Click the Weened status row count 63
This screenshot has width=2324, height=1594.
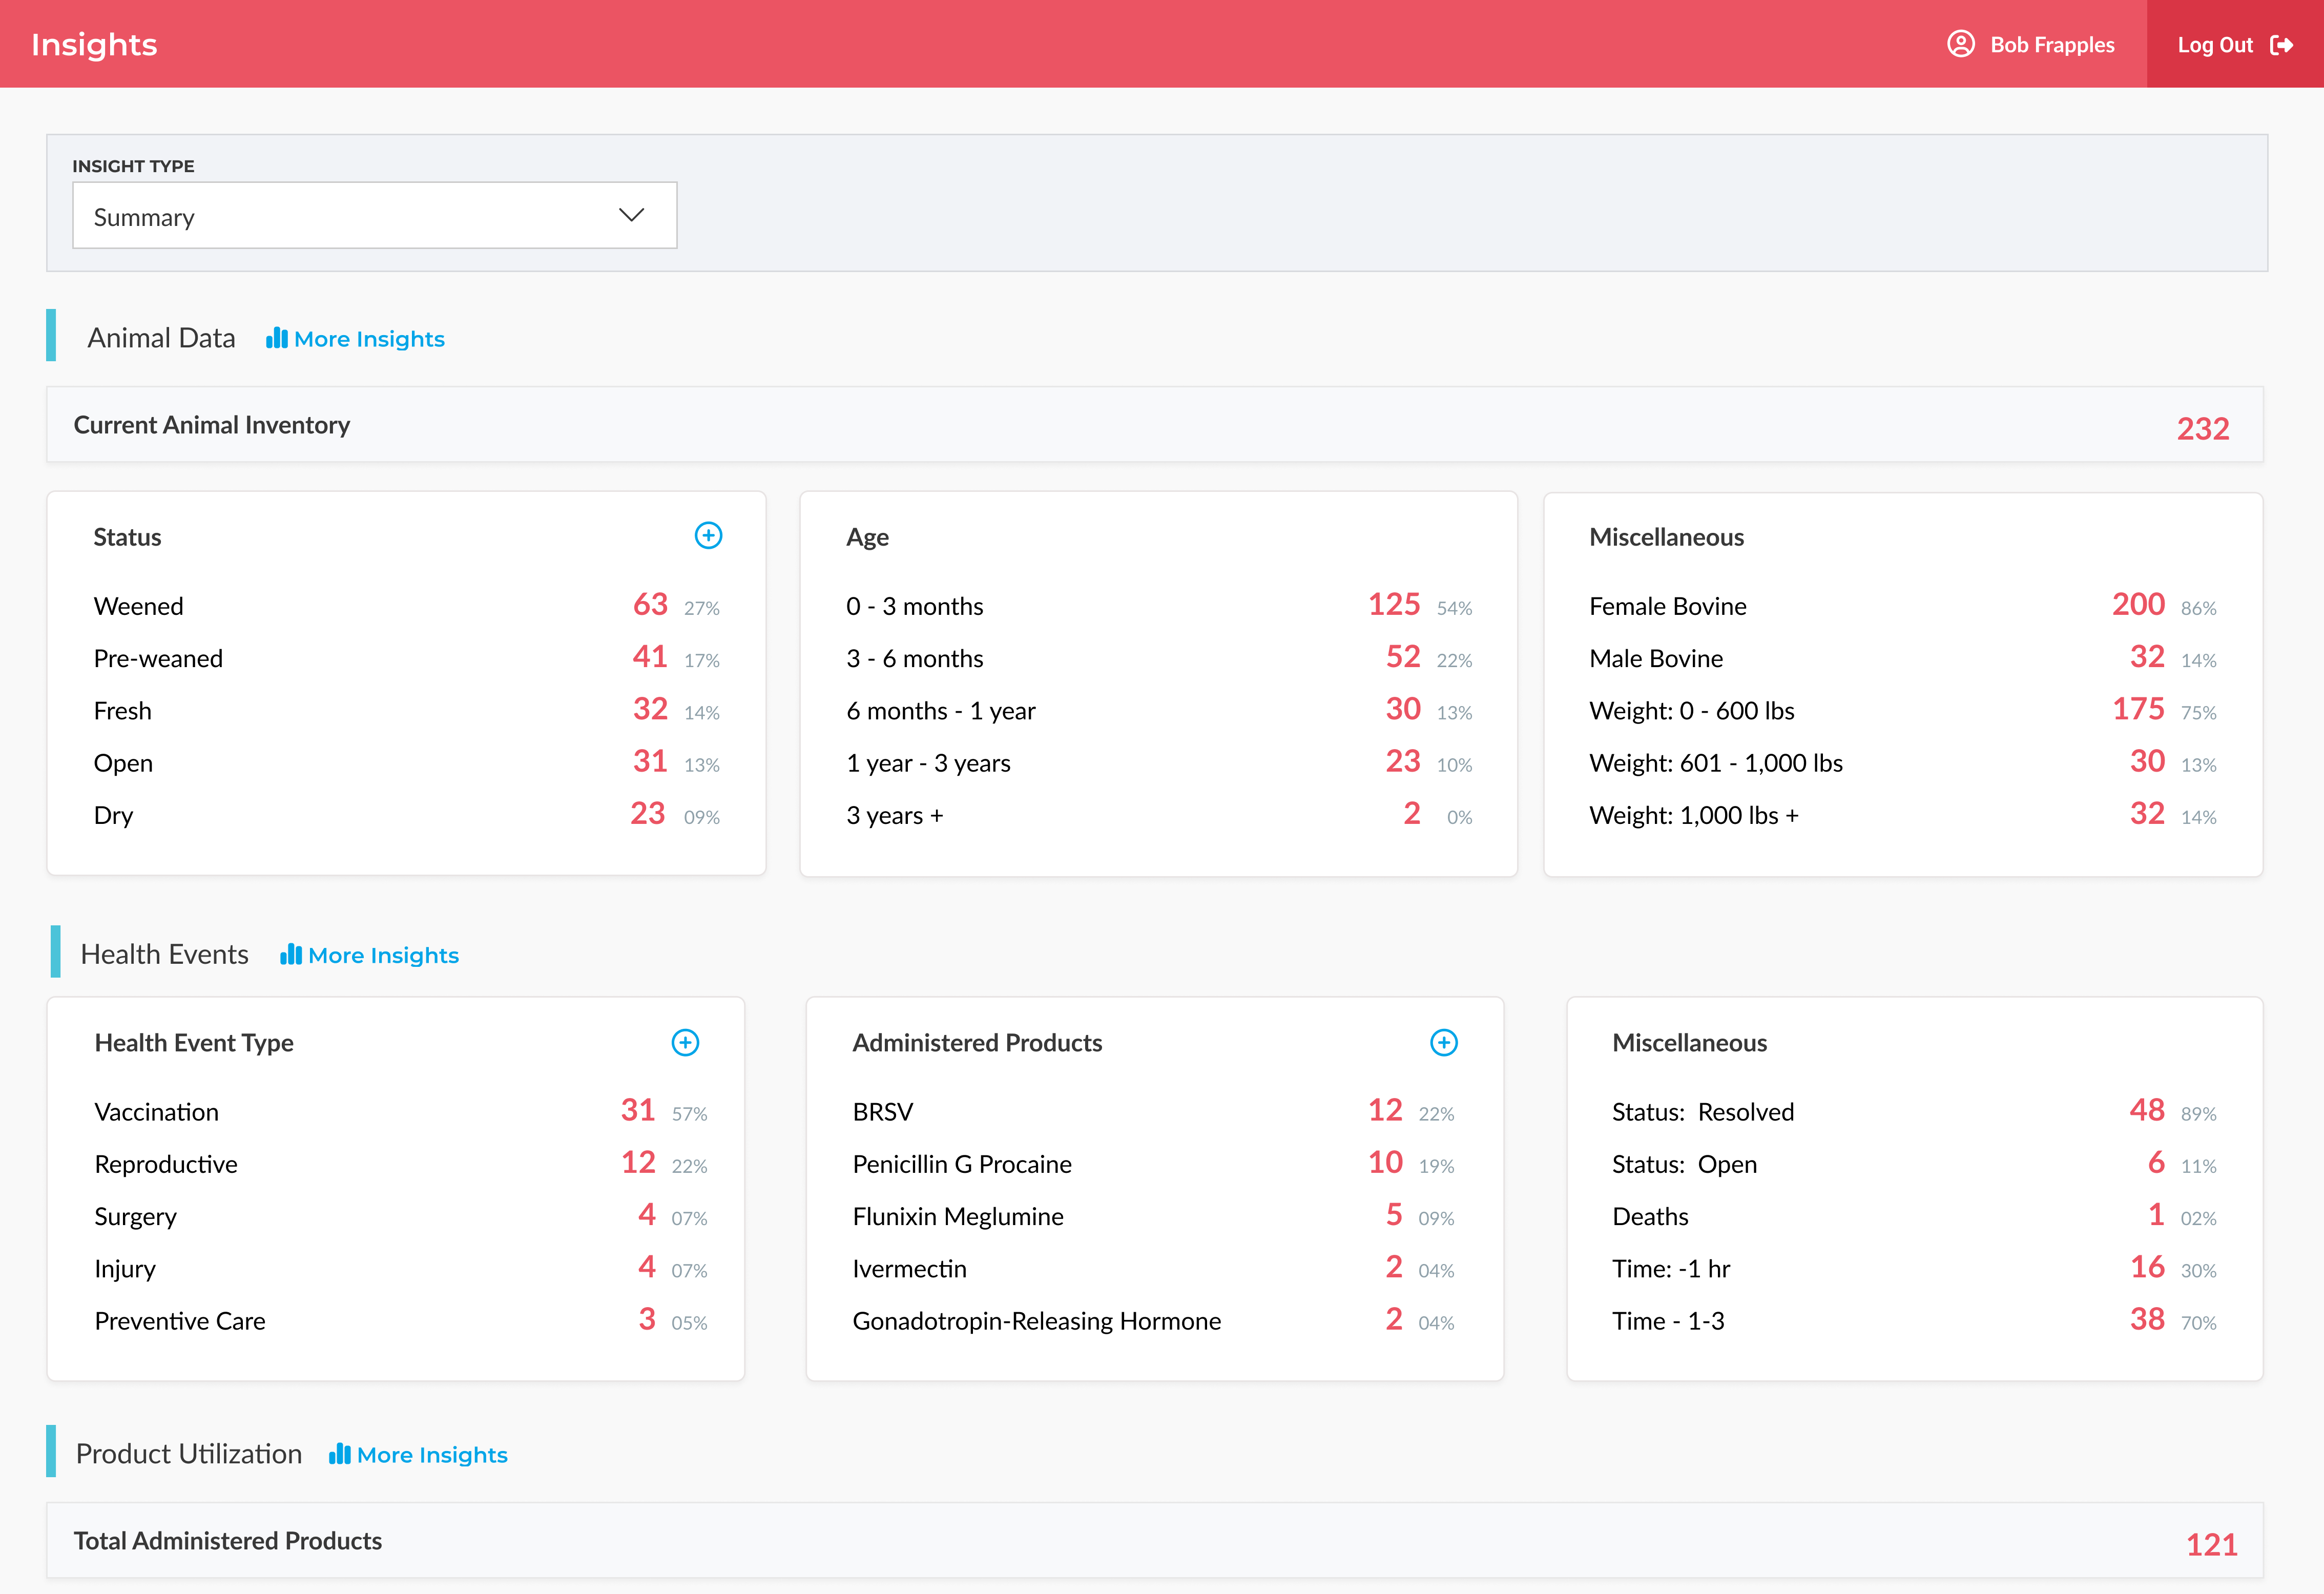click(x=650, y=605)
